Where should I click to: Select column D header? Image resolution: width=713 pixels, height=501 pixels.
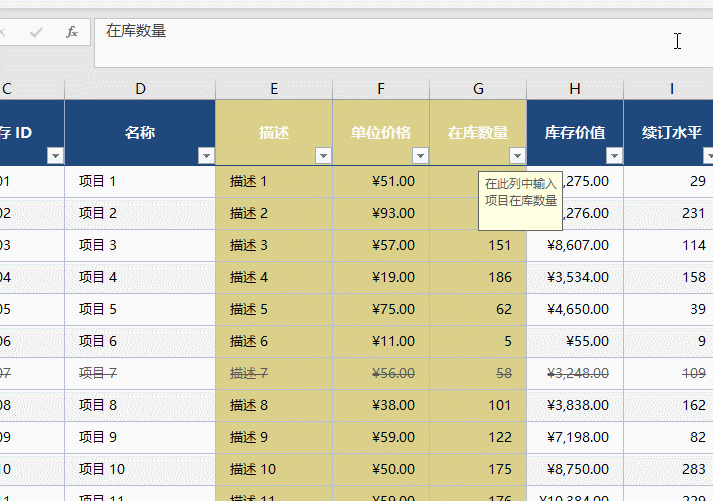click(140, 89)
